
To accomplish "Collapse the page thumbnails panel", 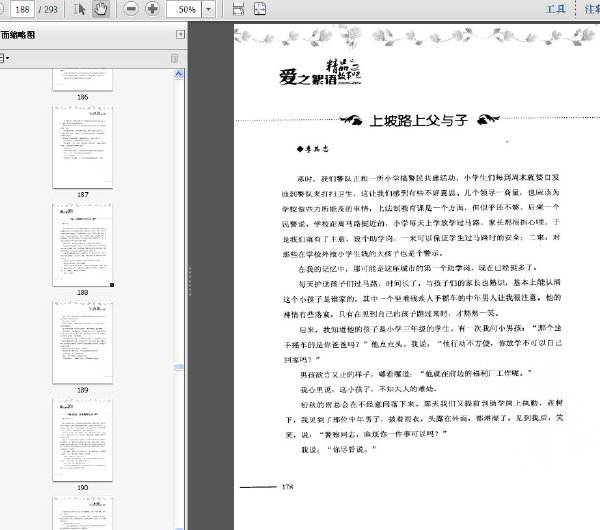I will (x=180, y=35).
